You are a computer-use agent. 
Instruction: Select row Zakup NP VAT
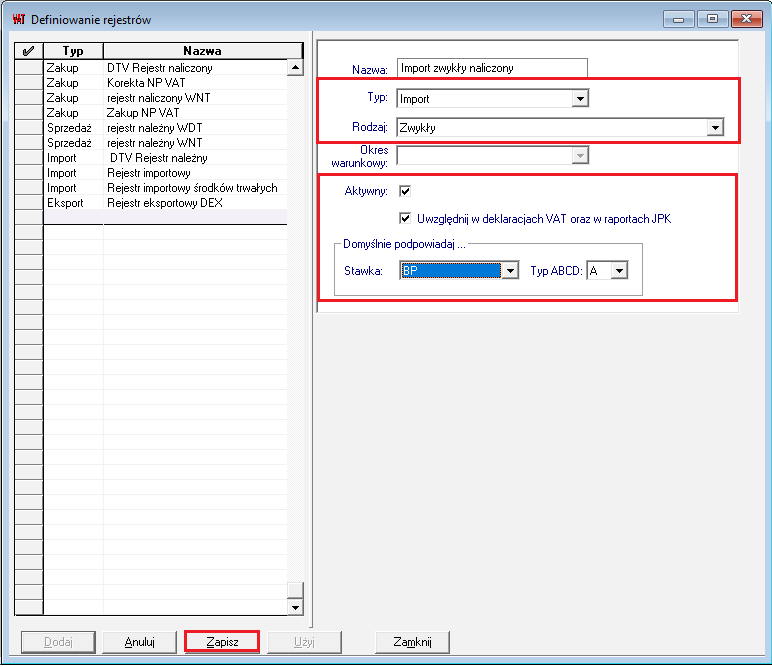tap(165, 113)
